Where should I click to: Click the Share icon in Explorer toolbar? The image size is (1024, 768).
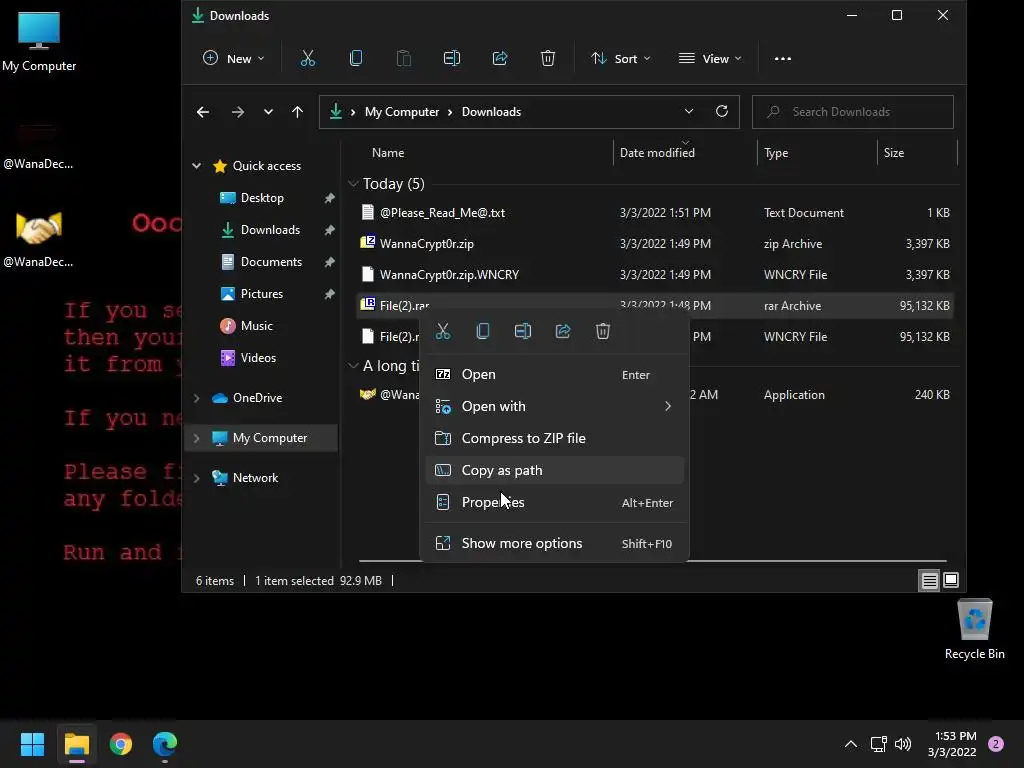[x=500, y=59]
